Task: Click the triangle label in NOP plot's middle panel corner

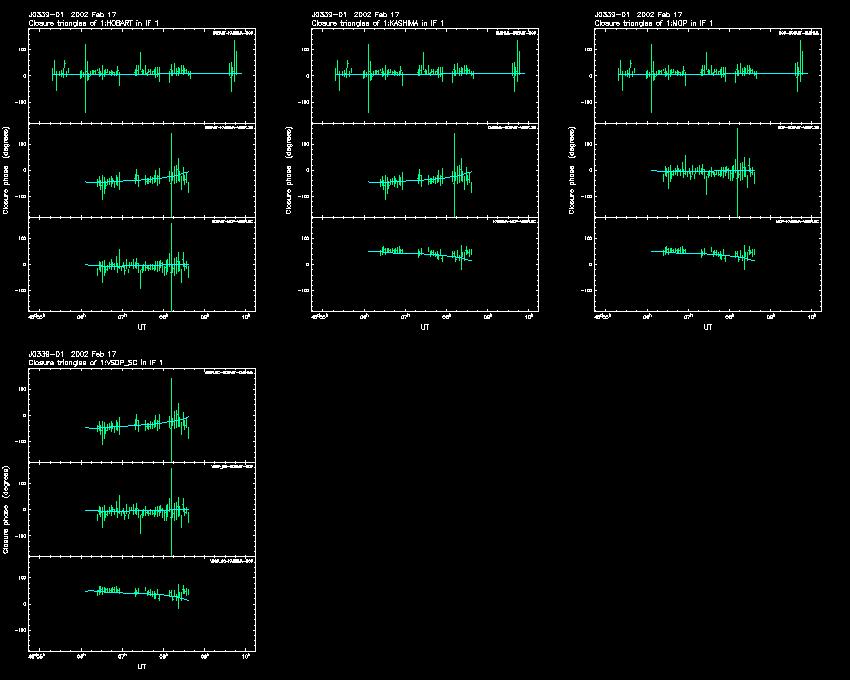Action: point(799,127)
